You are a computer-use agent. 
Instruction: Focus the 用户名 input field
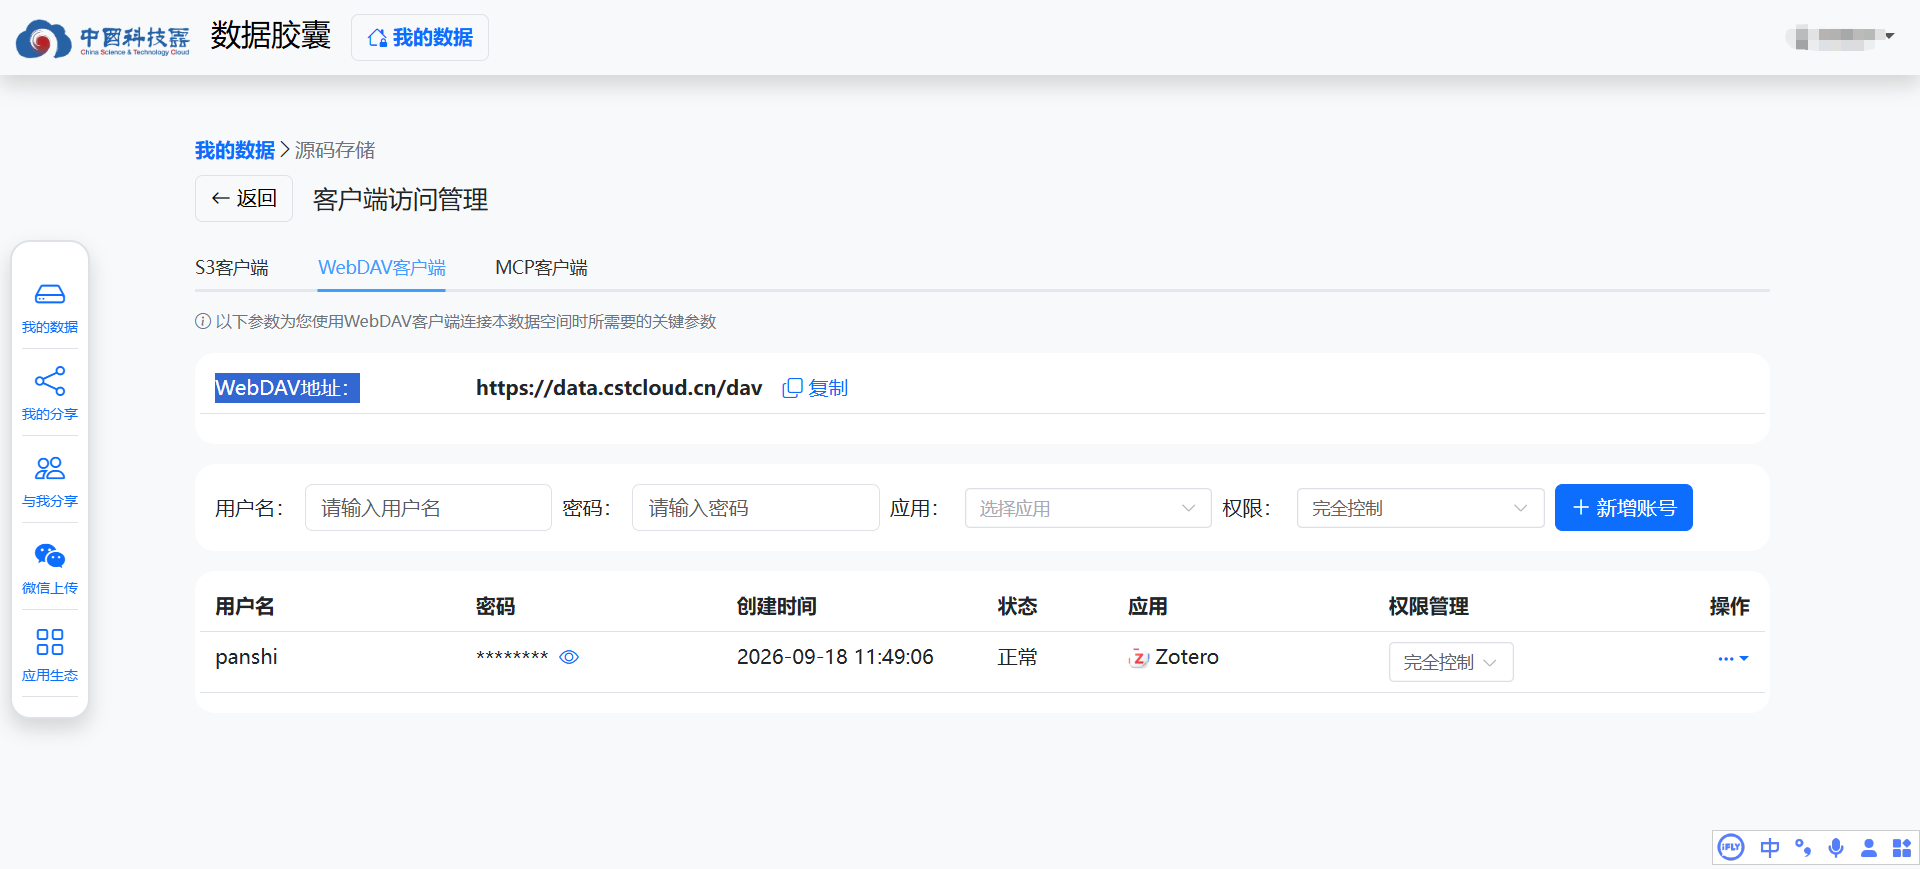(428, 508)
